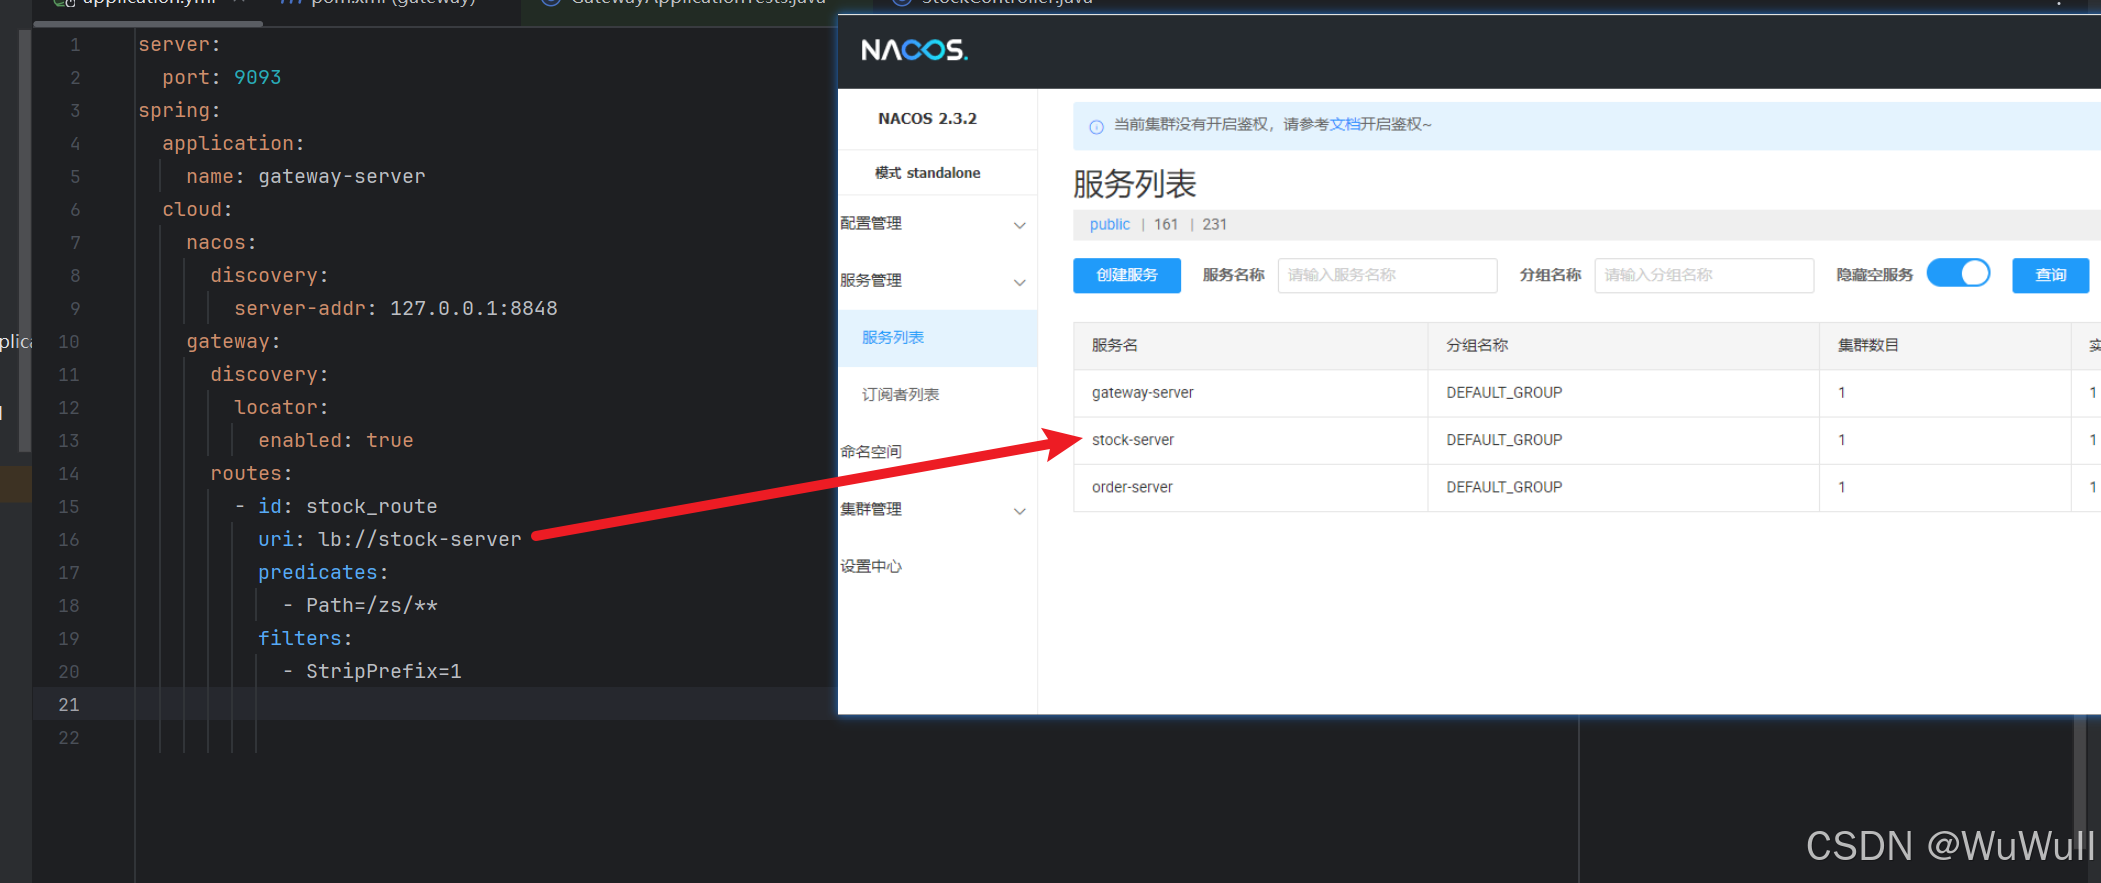
Task: Click the info icon in the auth notice
Action: [1096, 126]
